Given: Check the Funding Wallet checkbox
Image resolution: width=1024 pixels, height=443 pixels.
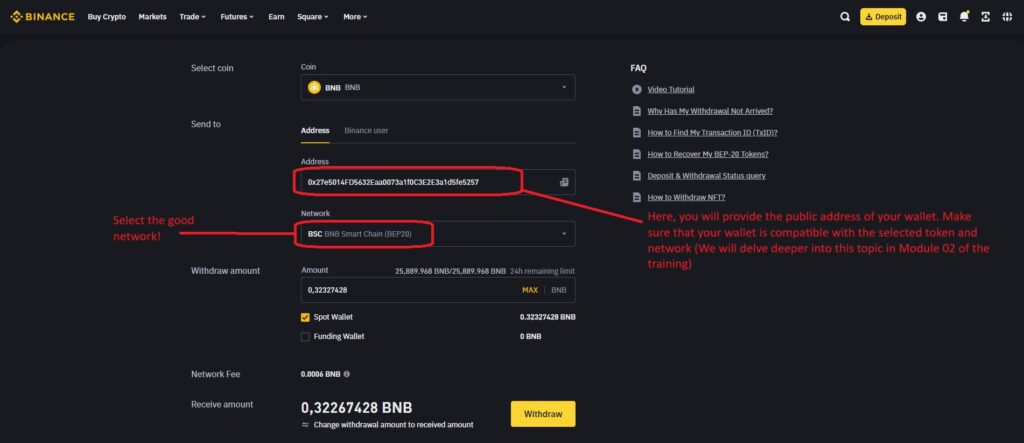Looking at the screenshot, I should [305, 337].
